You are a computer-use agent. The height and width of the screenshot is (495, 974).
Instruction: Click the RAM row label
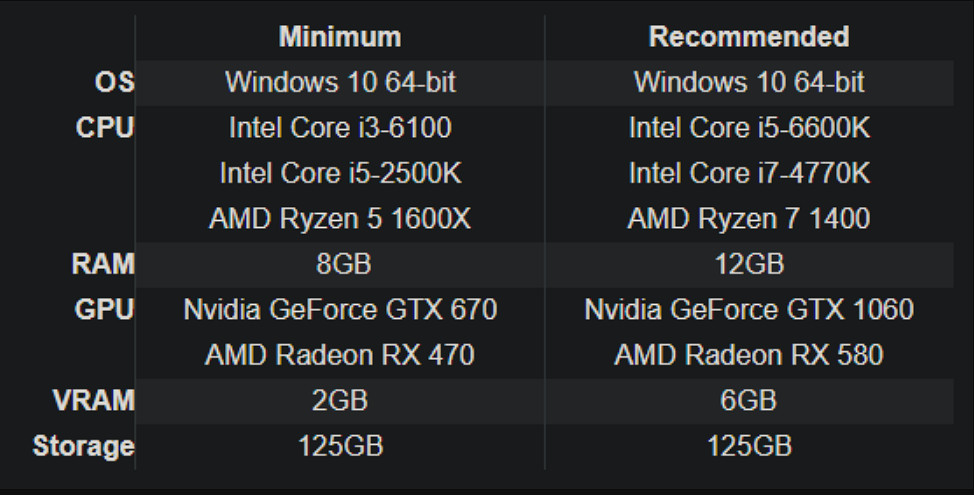click(x=104, y=264)
